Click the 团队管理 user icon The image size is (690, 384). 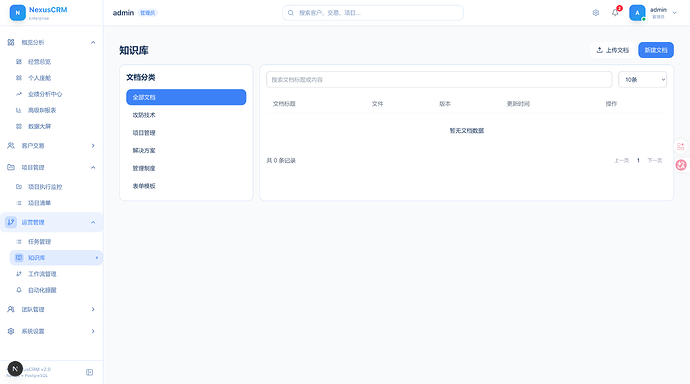point(11,309)
